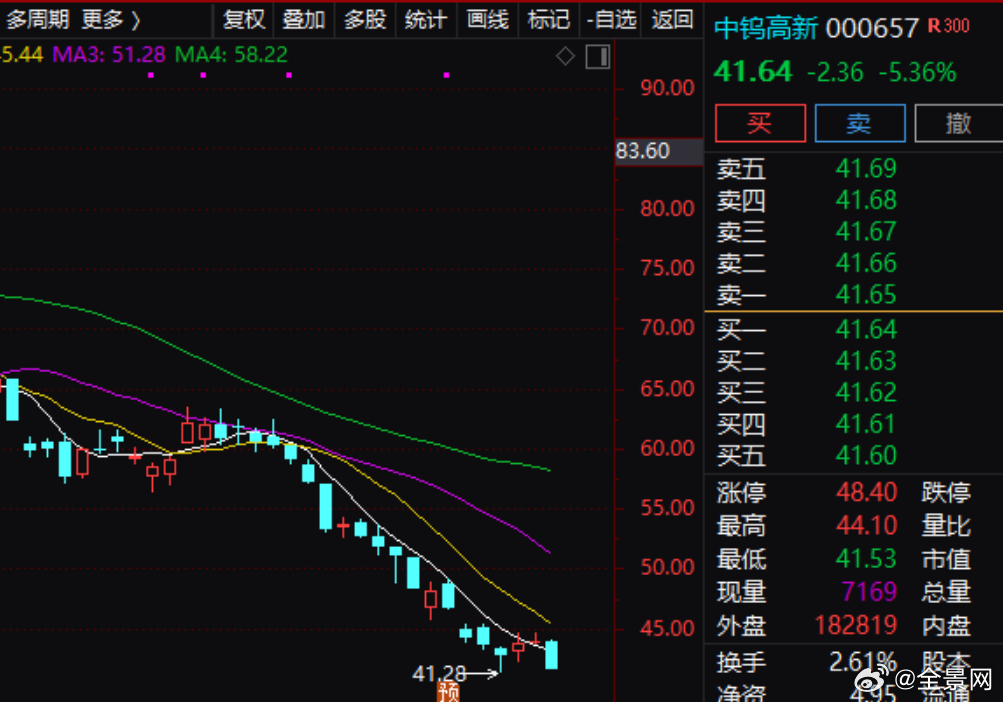Click the buy-three price 41.62
The width and height of the screenshot is (1003, 702).
pos(866,392)
